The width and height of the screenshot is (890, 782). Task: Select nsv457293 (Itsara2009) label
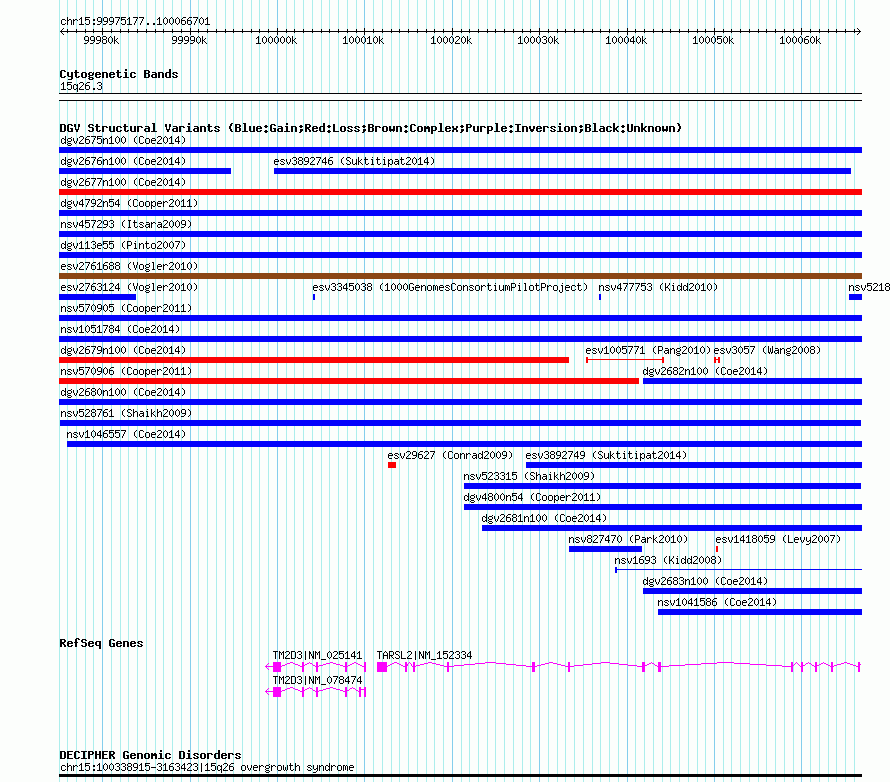[126, 224]
